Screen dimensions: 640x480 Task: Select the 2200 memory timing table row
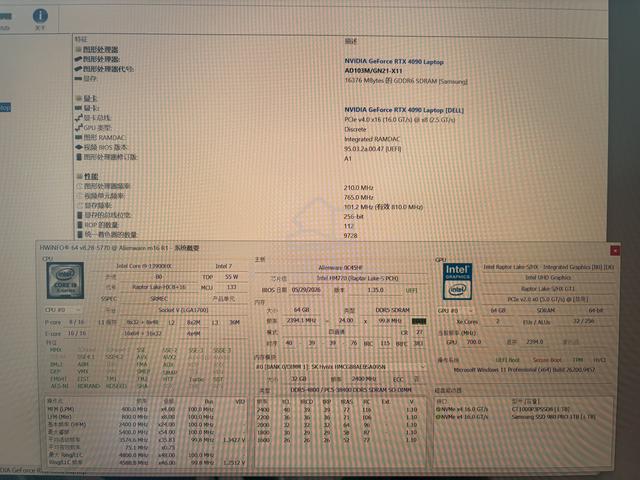pyautogui.click(x=340, y=417)
